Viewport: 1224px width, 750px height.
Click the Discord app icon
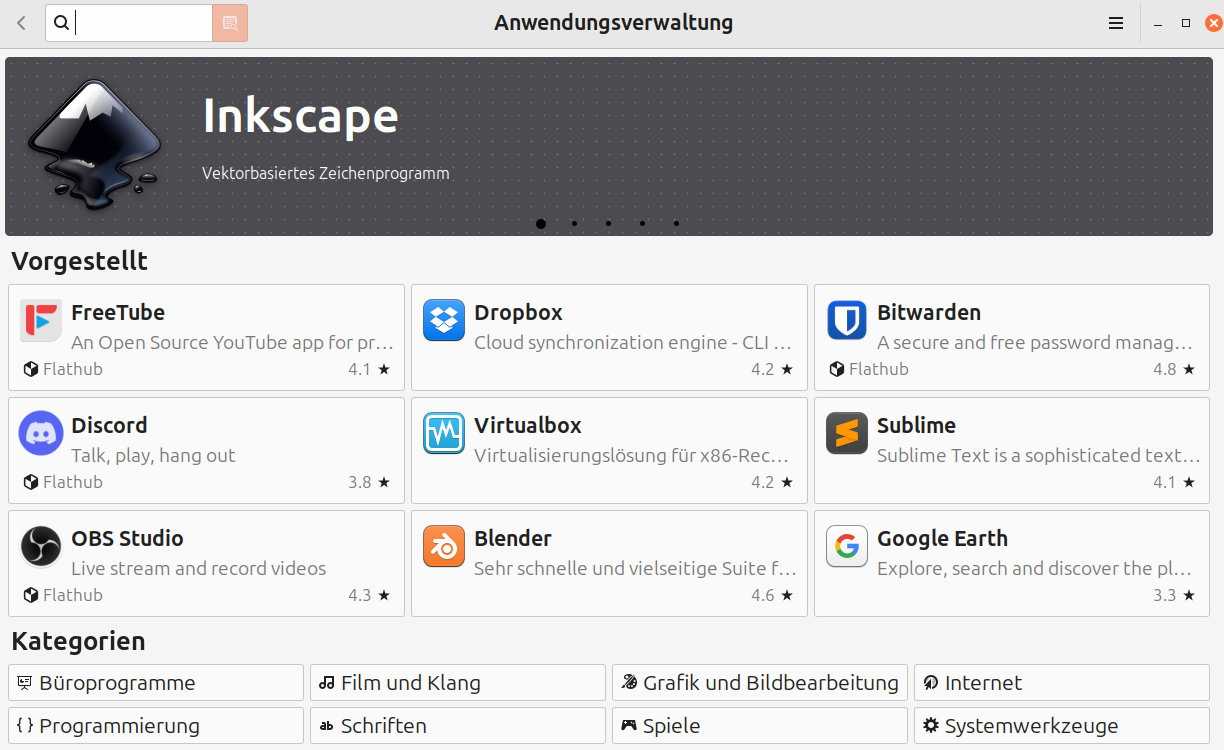pos(41,433)
